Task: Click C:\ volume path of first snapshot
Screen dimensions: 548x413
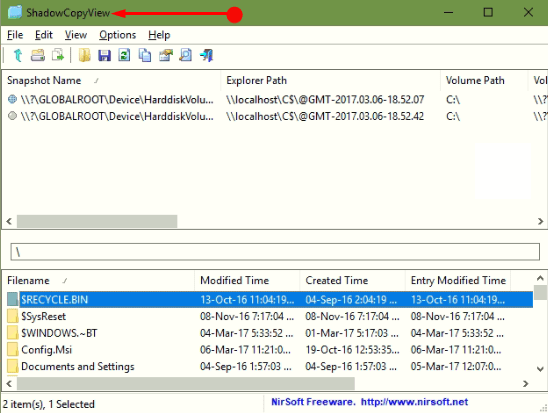Action: pyautogui.click(x=453, y=100)
